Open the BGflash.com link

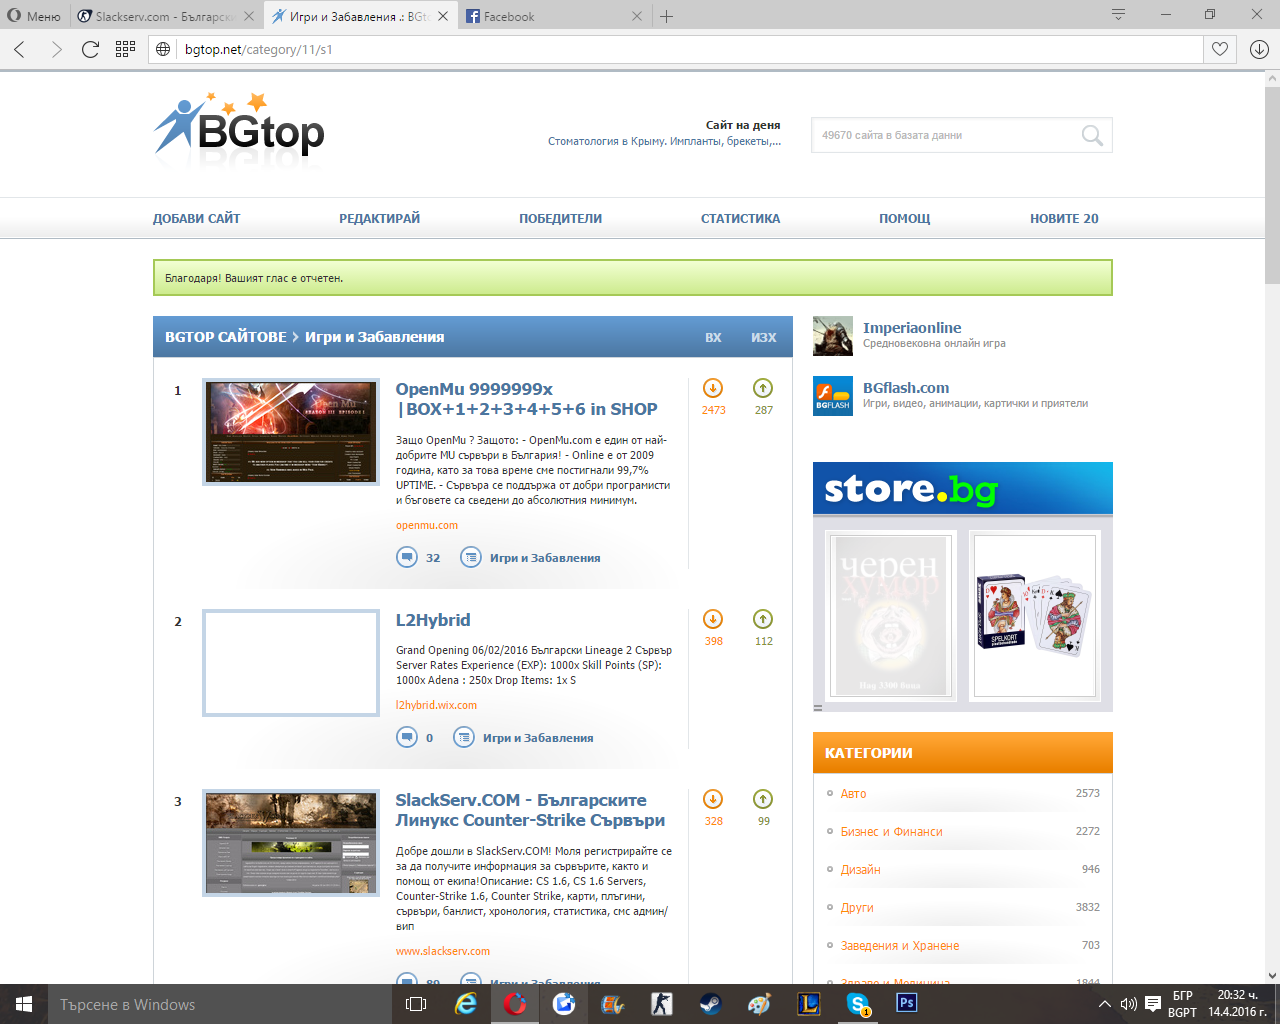(906, 388)
